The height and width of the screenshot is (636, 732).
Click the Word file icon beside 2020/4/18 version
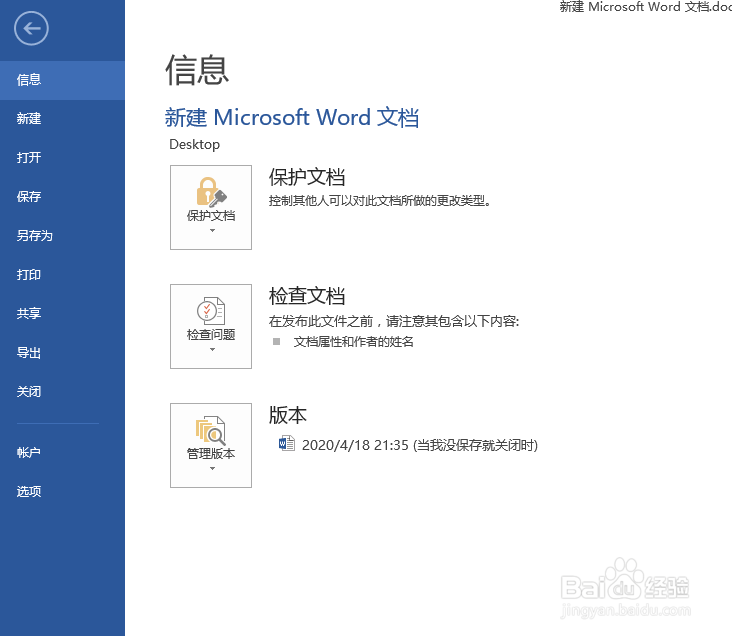(x=287, y=443)
